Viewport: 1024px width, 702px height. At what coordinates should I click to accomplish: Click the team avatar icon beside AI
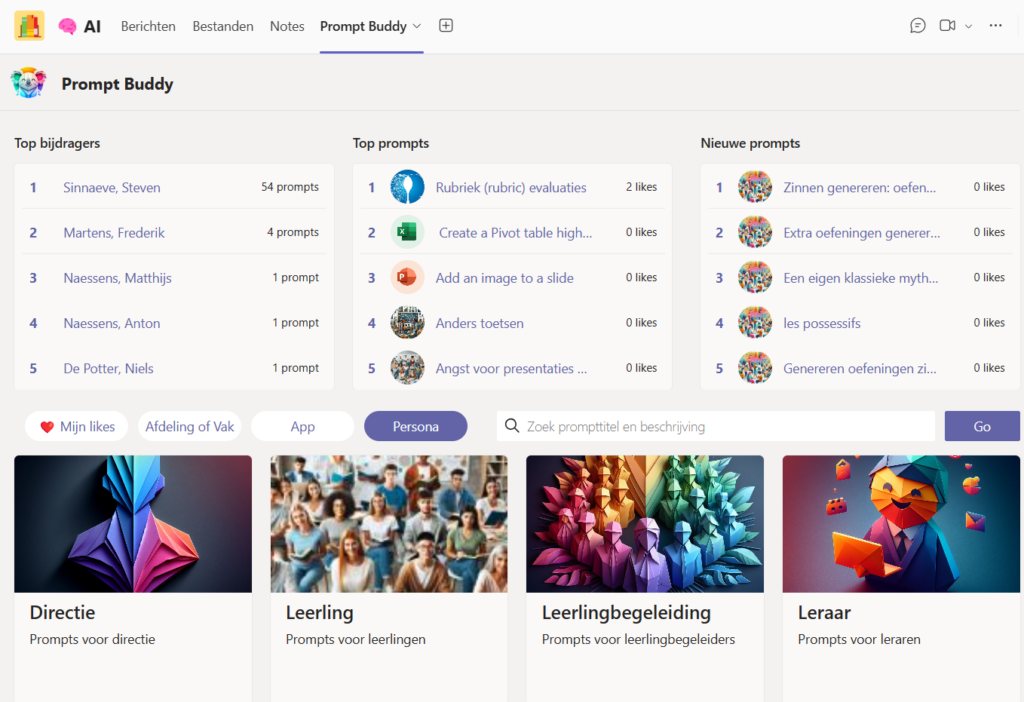(29, 26)
